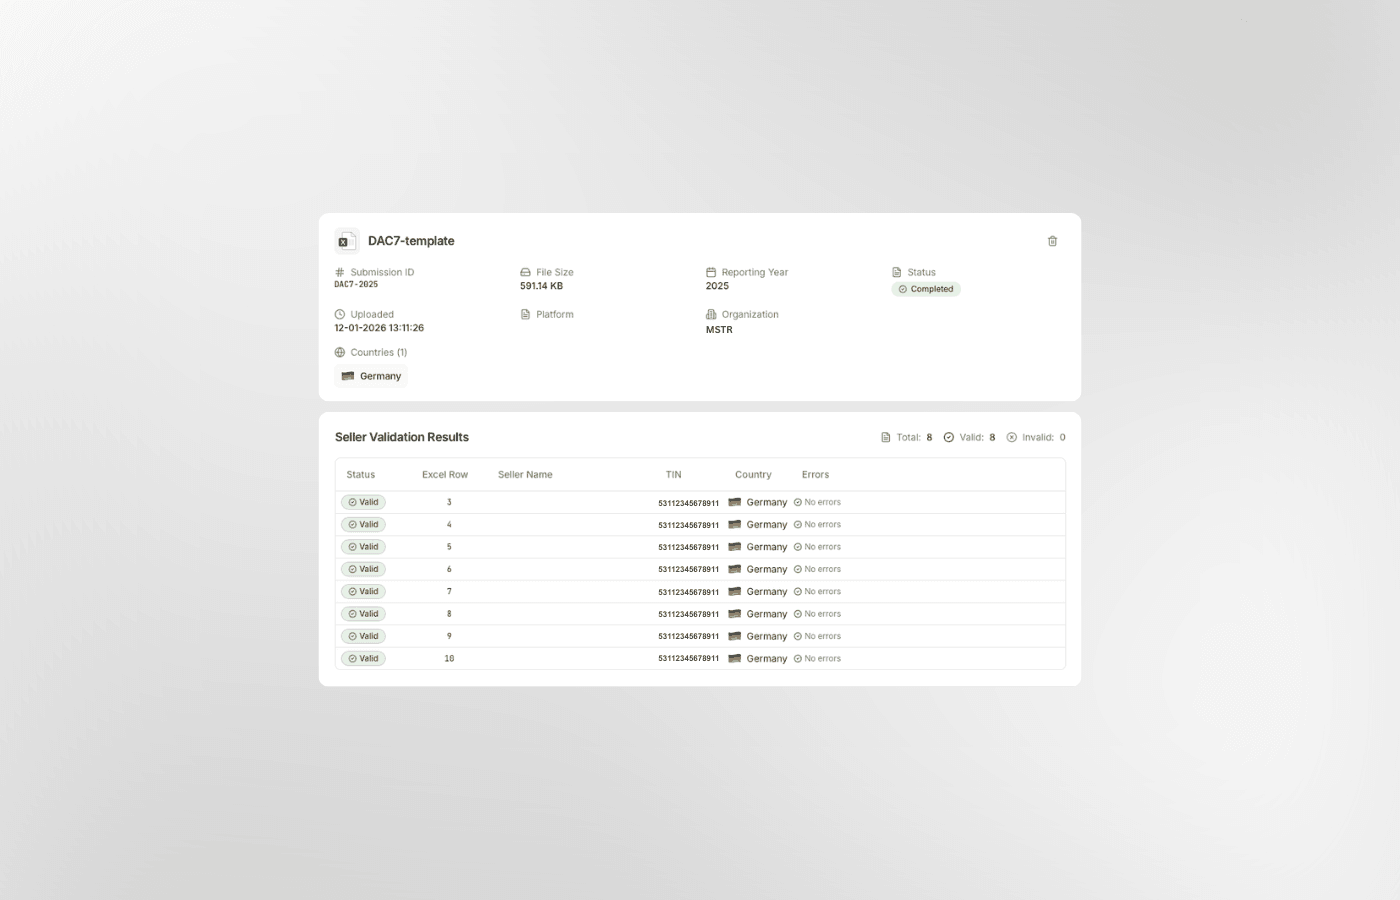Screen dimensions: 1400x900
Task: Click the Reporting Year calendar icon
Action: 710,271
